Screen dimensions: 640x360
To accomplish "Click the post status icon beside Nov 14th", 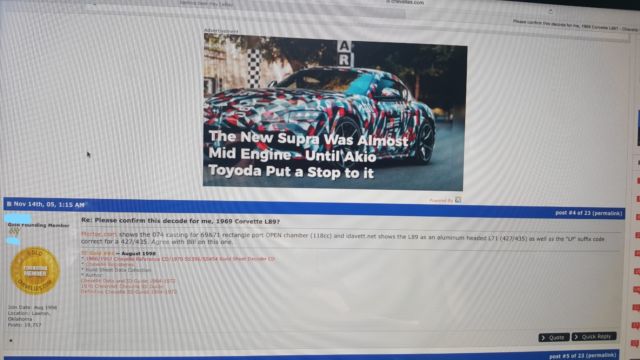I will [9, 204].
